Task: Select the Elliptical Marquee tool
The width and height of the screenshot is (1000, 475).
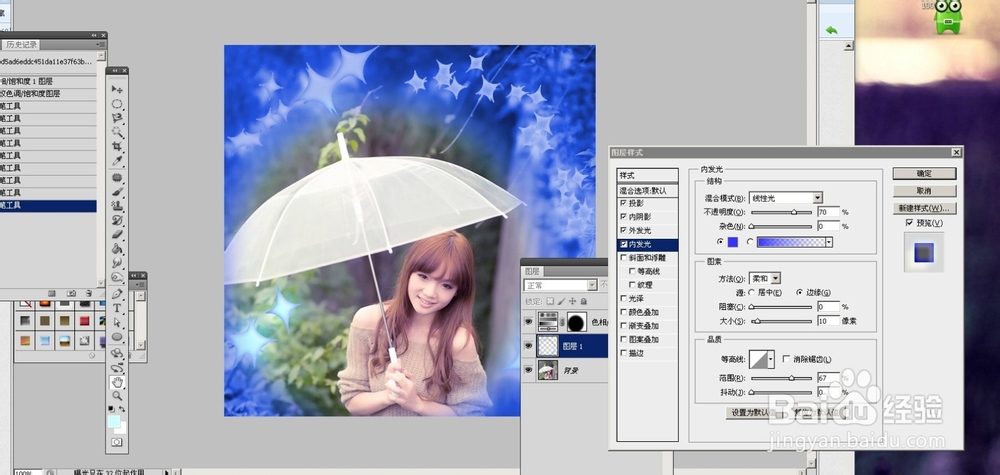Action: (x=117, y=103)
